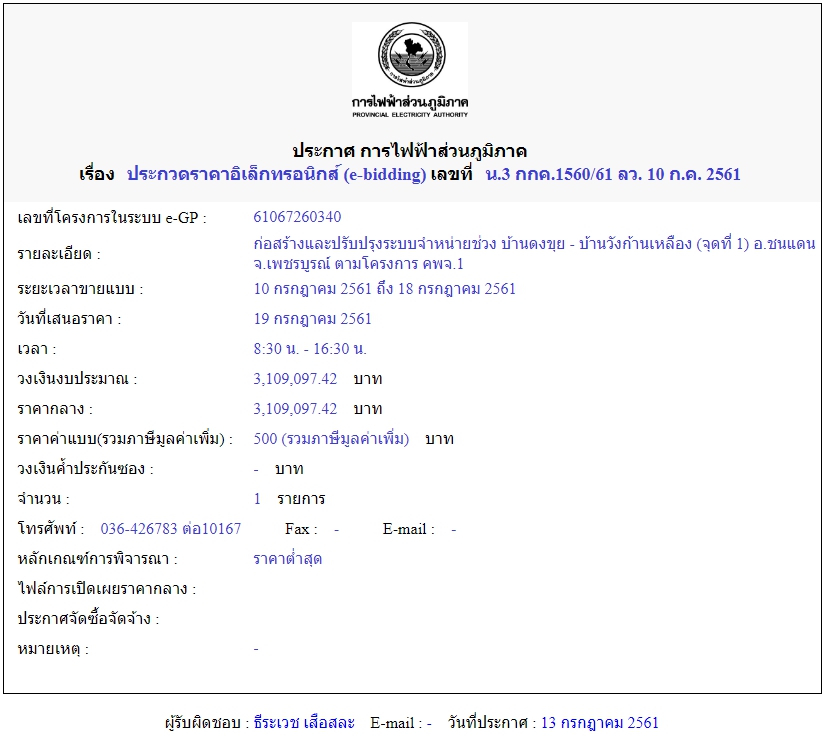Viewport: 826px width, 738px height.
Task: Select label 'หลักเกณฑ์การพิจารณา :'
Action: (97, 559)
